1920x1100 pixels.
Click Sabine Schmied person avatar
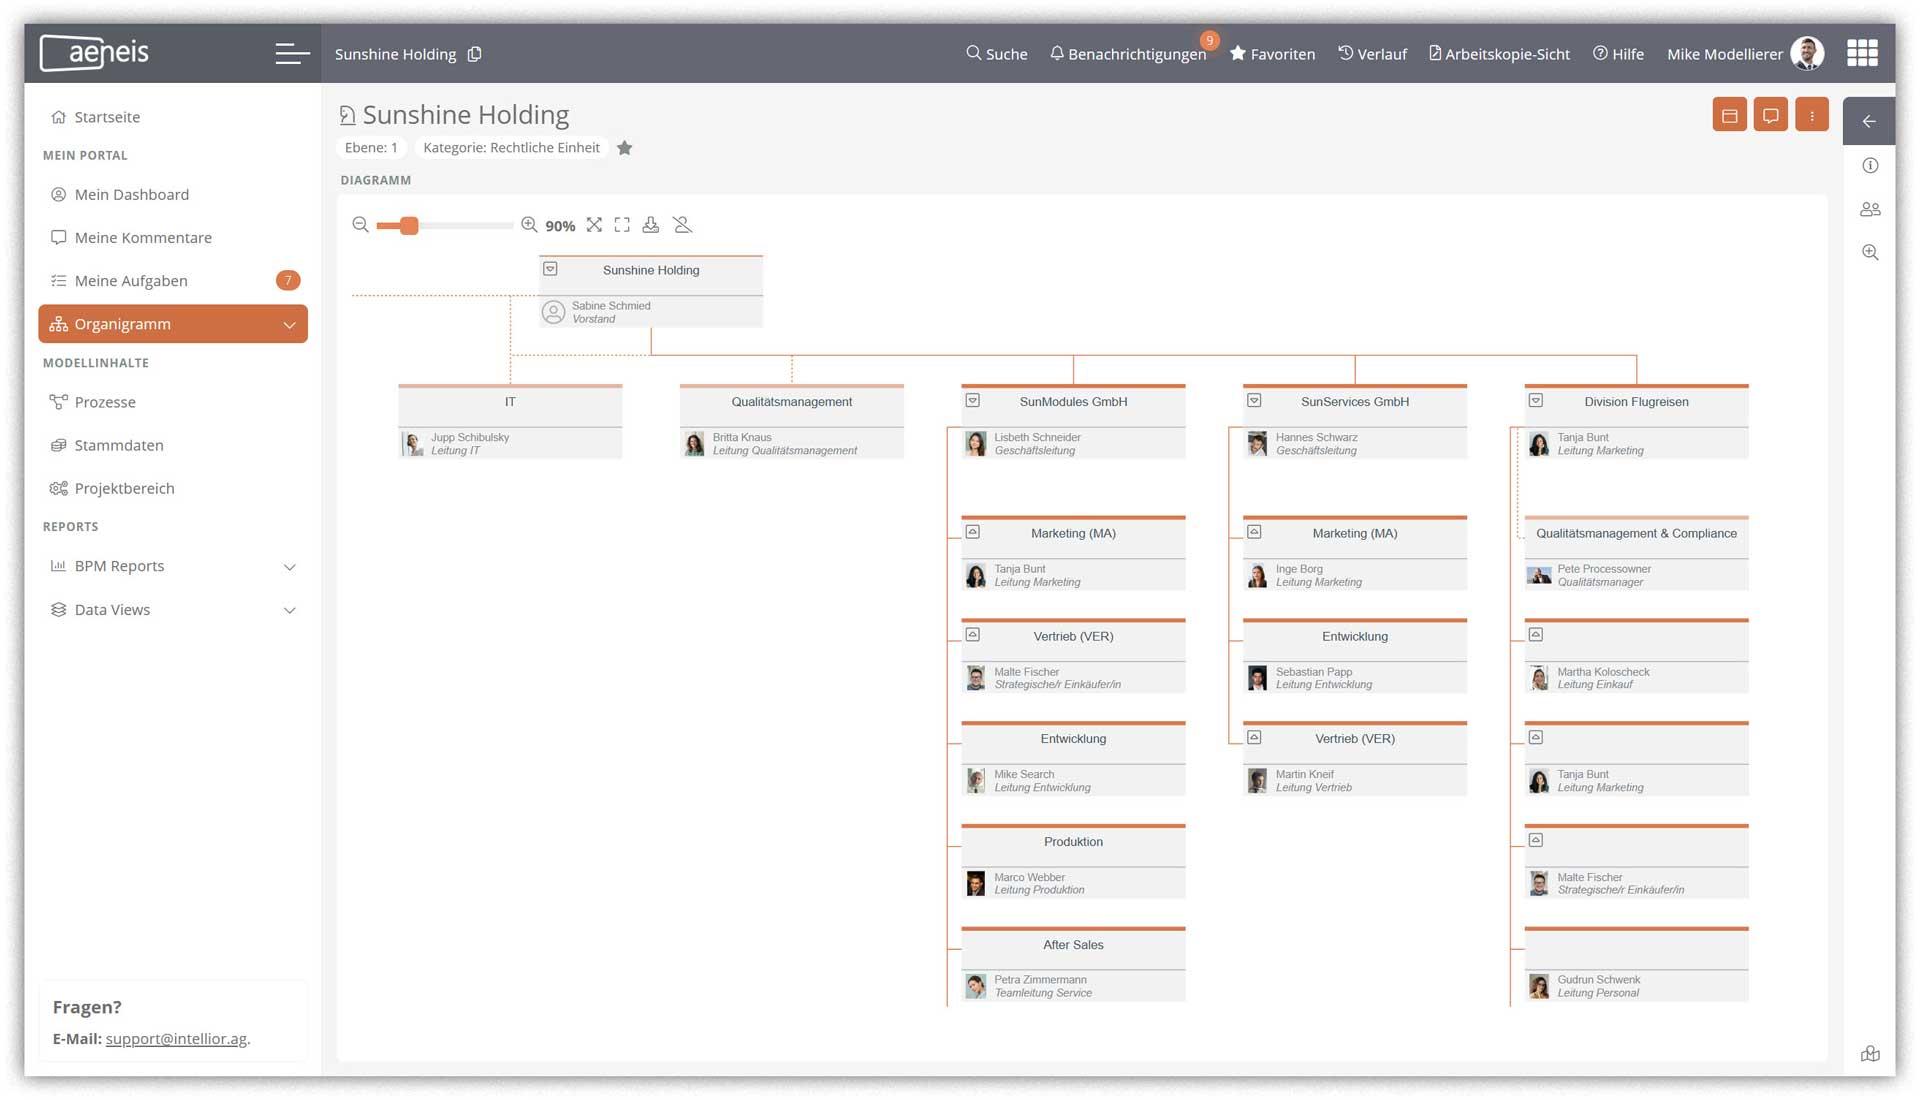click(x=553, y=313)
